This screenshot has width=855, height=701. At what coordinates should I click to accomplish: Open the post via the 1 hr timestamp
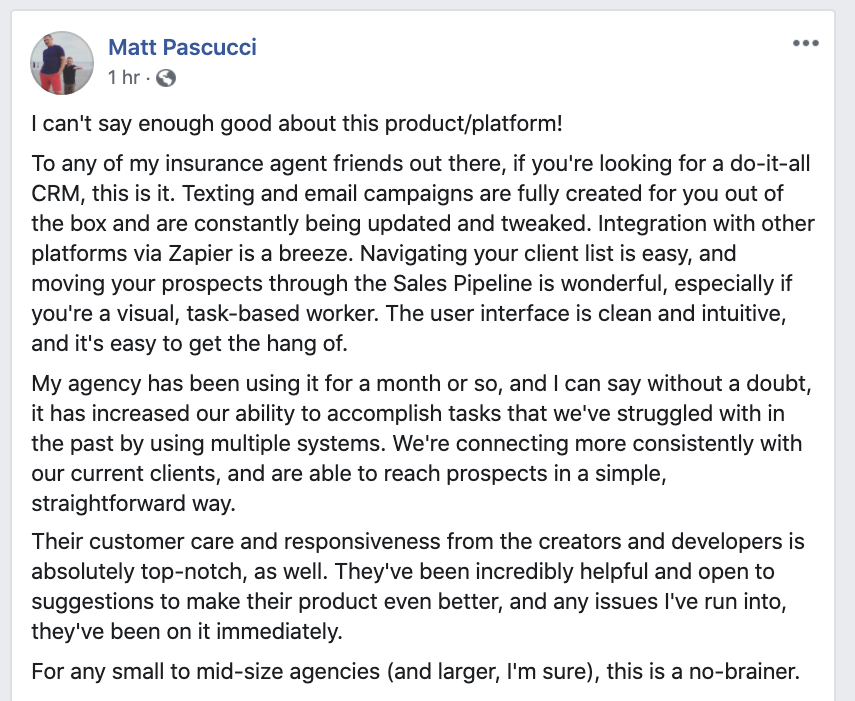124,77
